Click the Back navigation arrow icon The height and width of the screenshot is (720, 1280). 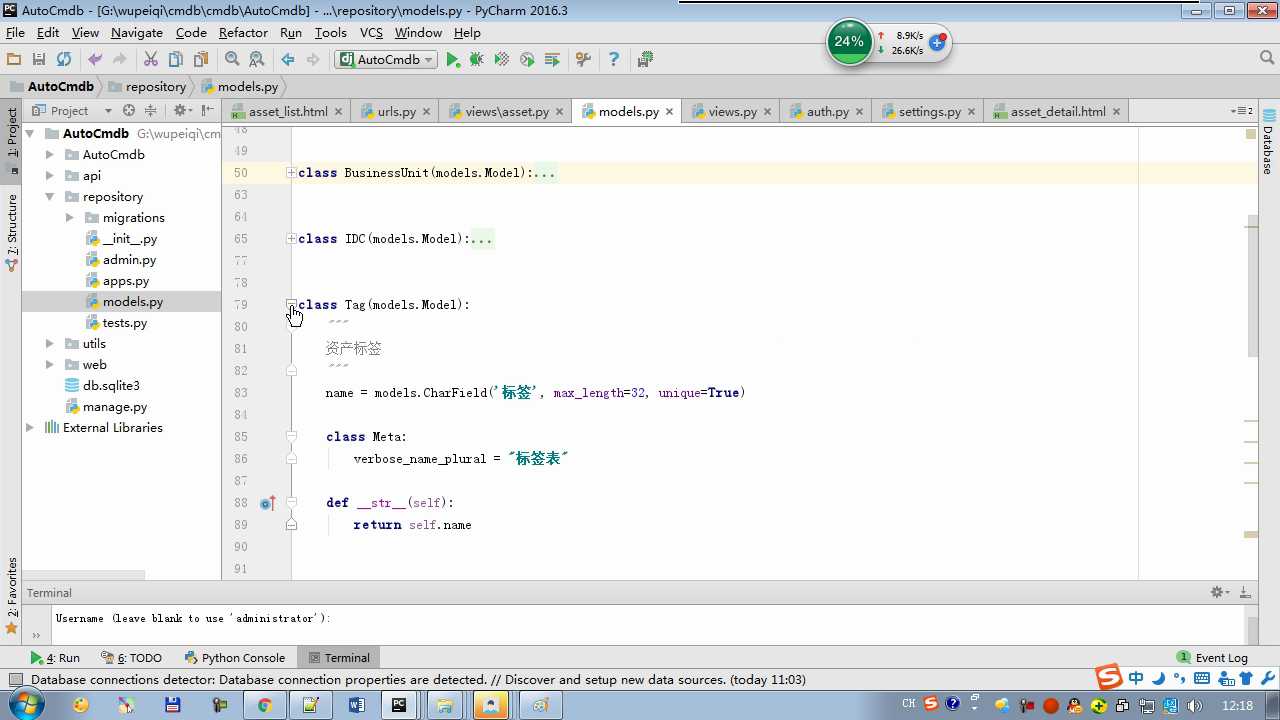(x=288, y=59)
